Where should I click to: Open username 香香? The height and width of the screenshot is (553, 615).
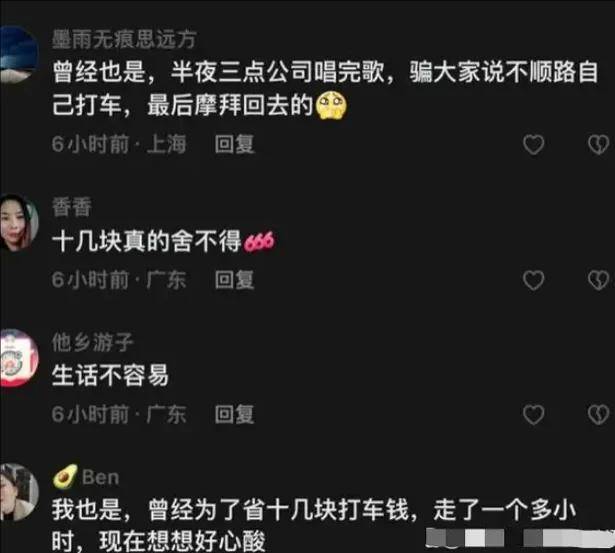coord(72,207)
